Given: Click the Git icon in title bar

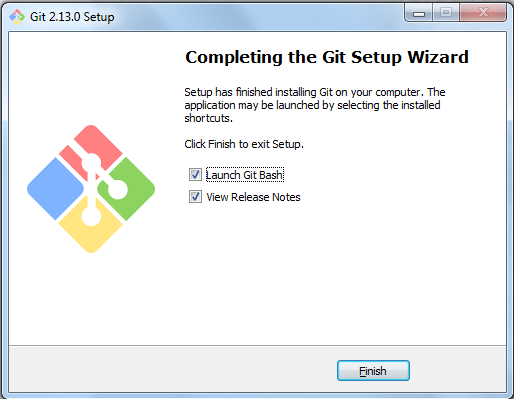Looking at the screenshot, I should click(x=17, y=16).
